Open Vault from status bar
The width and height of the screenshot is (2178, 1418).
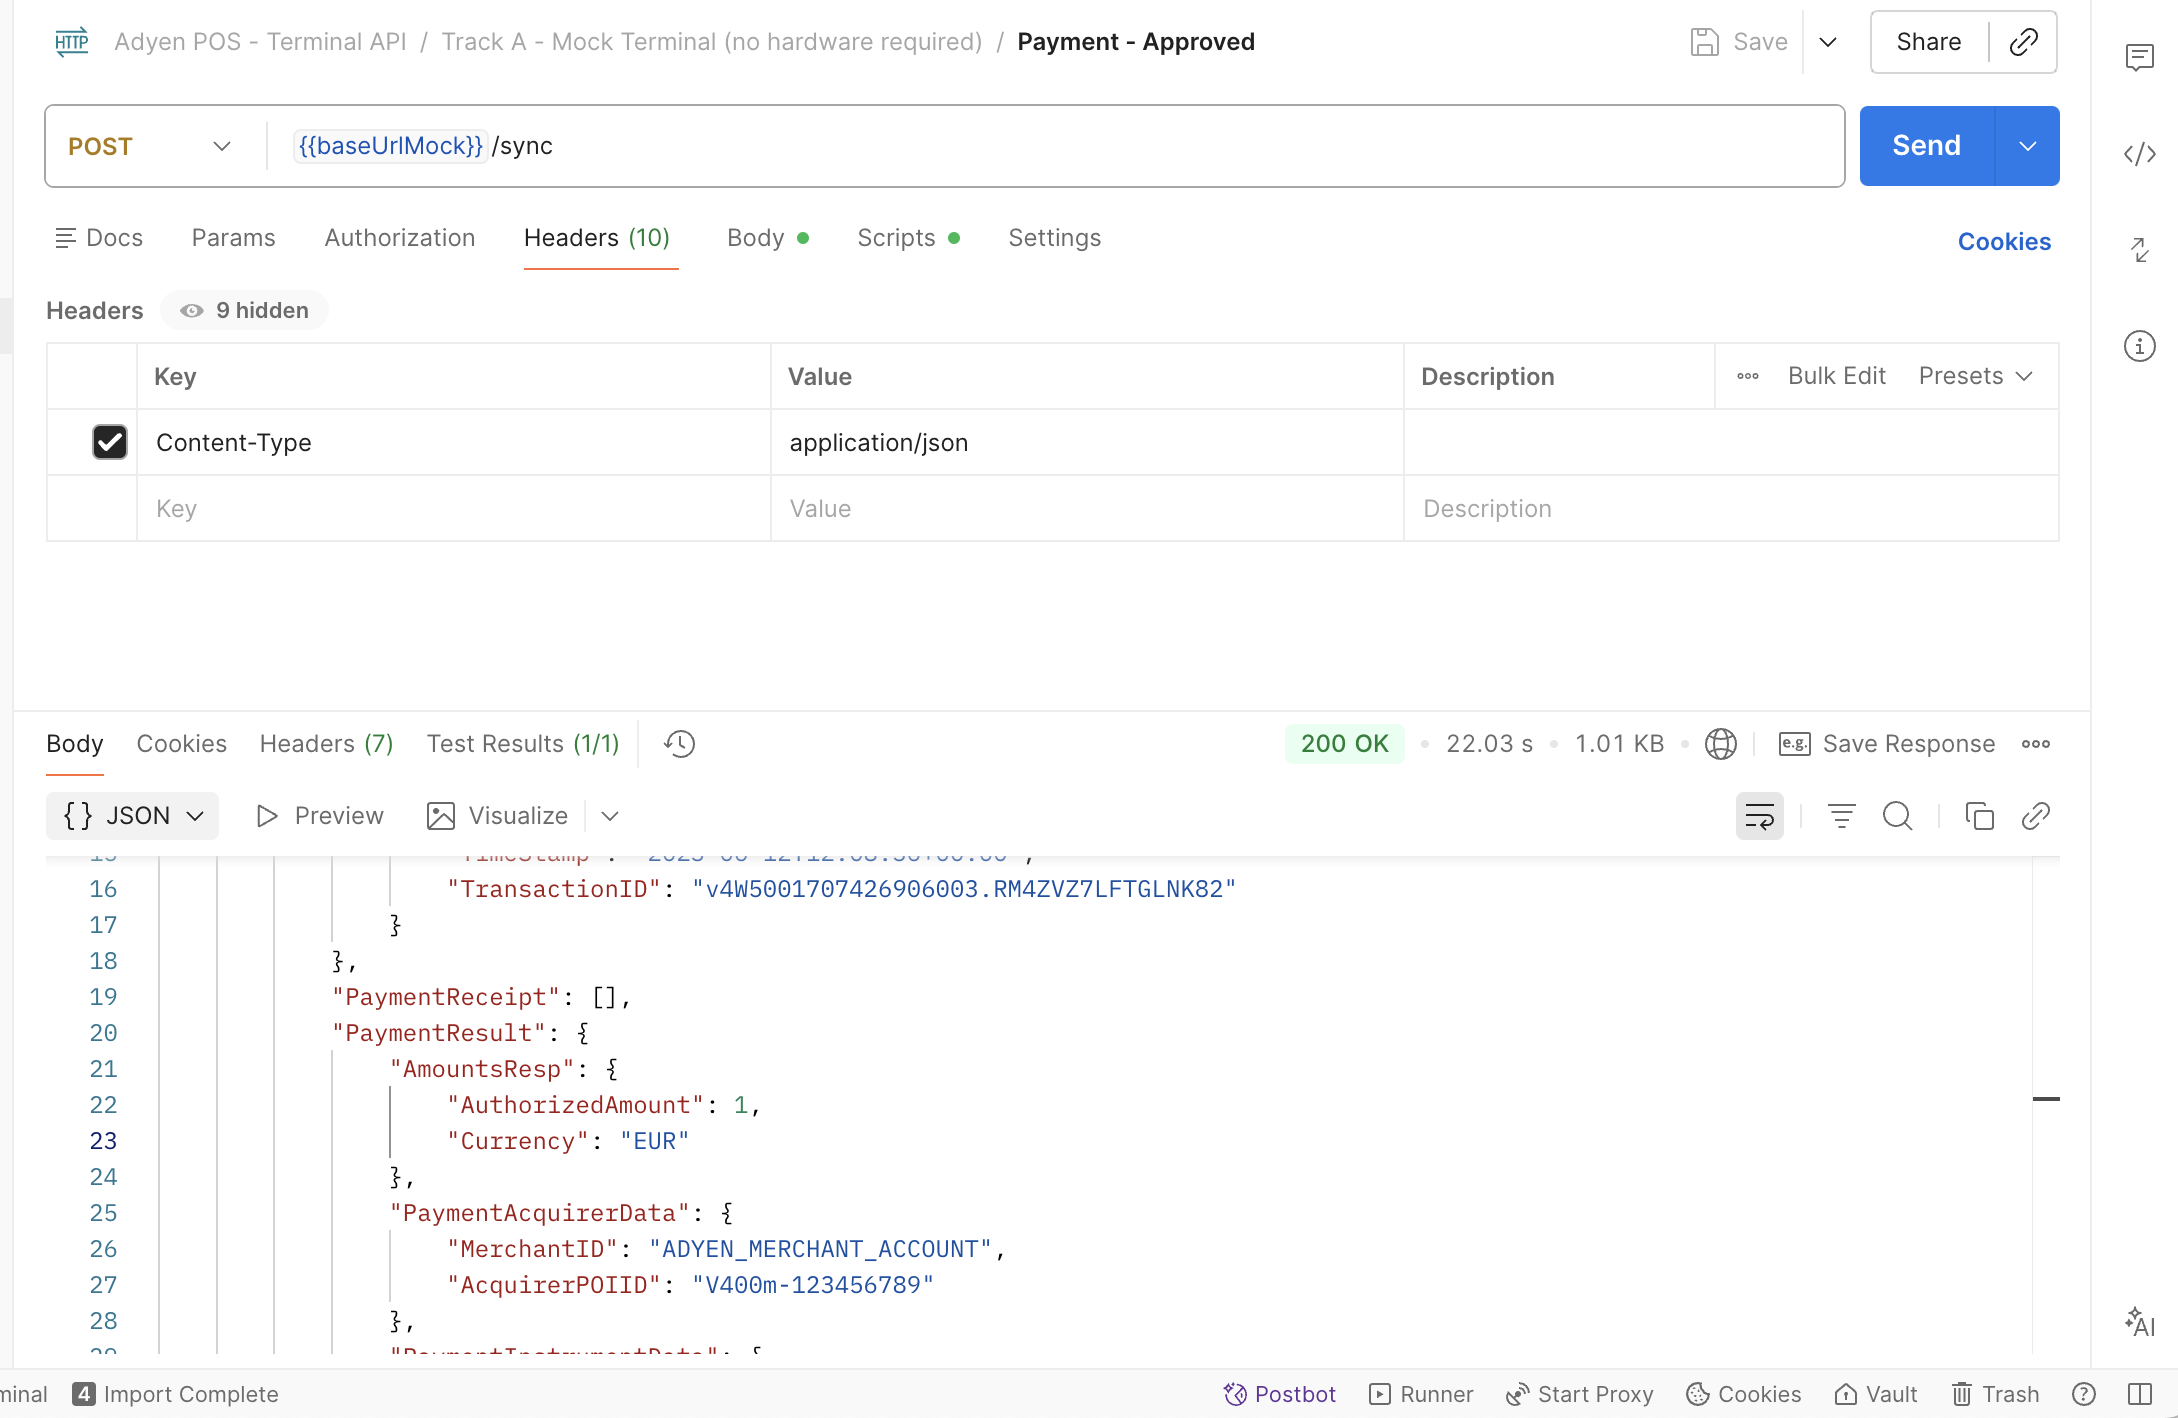click(x=1875, y=1394)
